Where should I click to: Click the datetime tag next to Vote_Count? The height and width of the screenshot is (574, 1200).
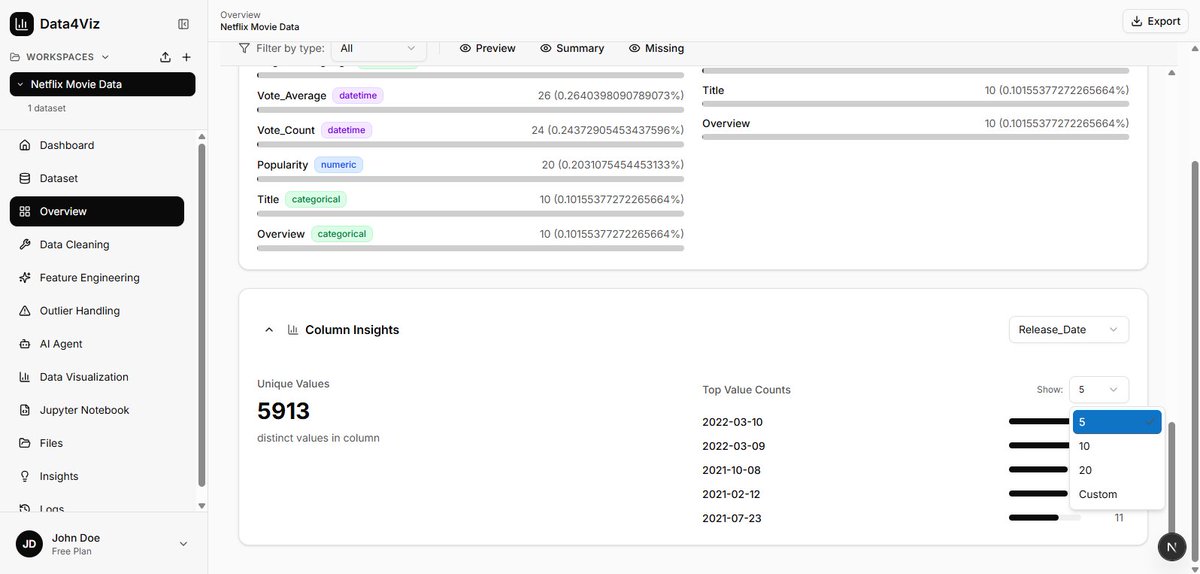(347, 130)
